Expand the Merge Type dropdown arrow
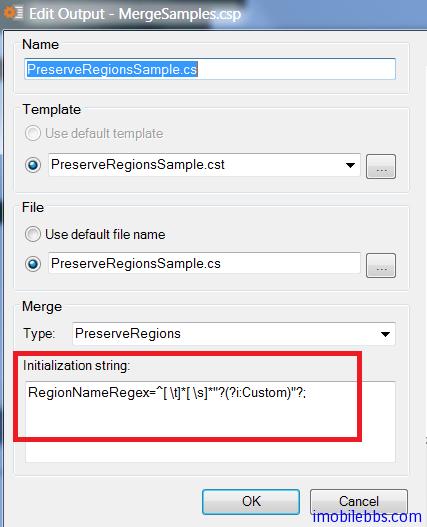 (385, 334)
